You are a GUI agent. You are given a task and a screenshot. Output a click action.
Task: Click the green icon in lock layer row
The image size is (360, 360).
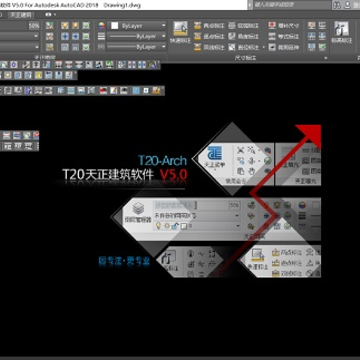coord(86,47)
